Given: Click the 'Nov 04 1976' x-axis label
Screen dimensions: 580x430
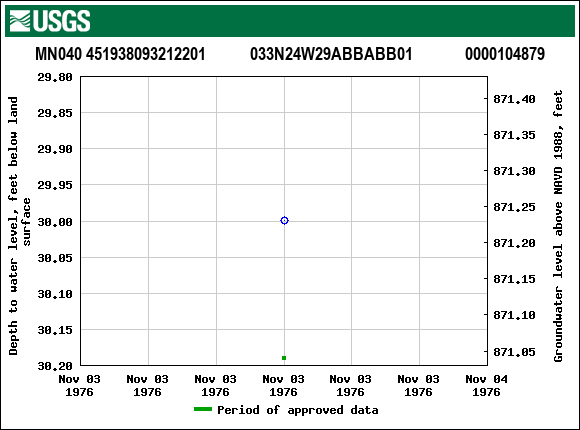Looking at the screenshot, I should pyautogui.click(x=486, y=386).
